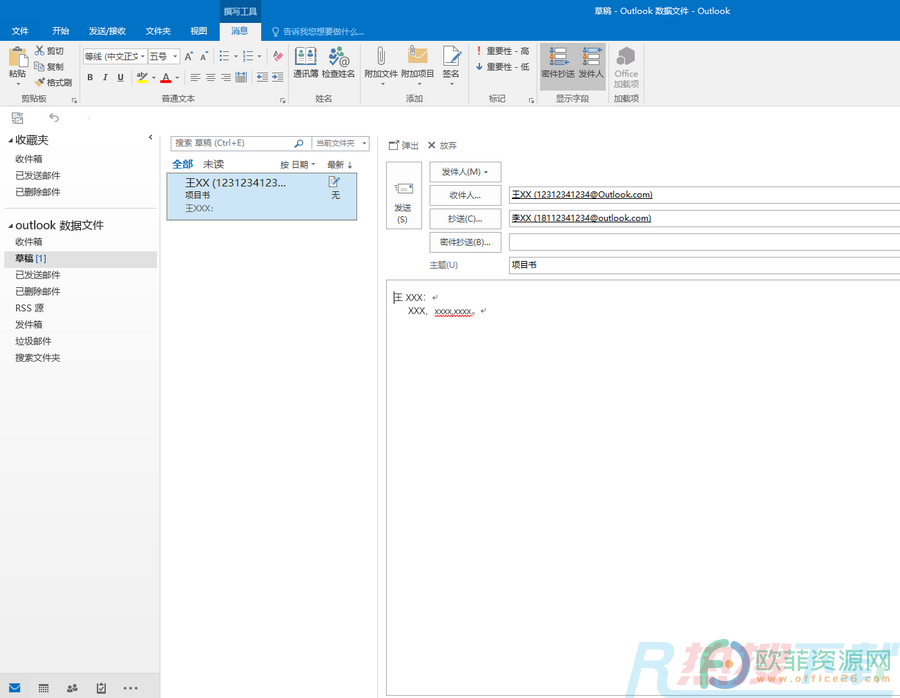Decrease font size with the smaller A
The width and height of the screenshot is (900, 698).
coord(204,56)
